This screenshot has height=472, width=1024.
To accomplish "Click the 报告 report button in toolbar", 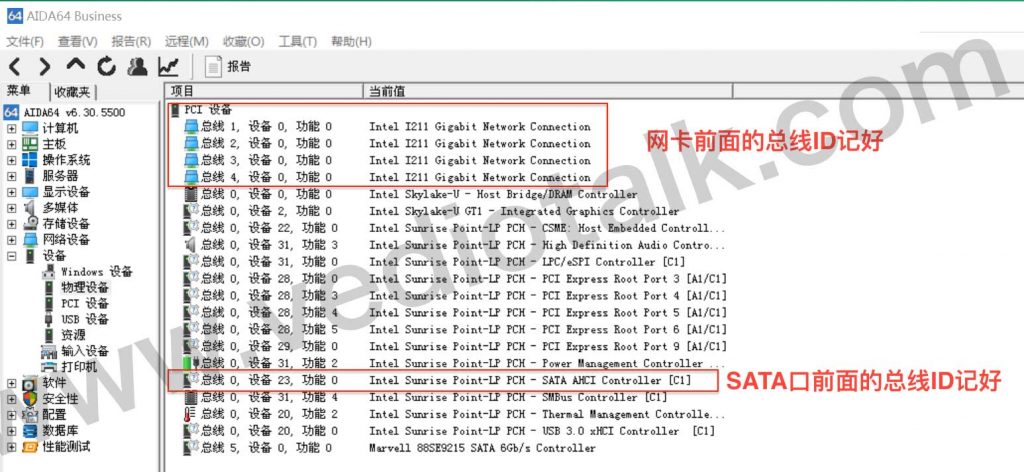I will (228, 66).
